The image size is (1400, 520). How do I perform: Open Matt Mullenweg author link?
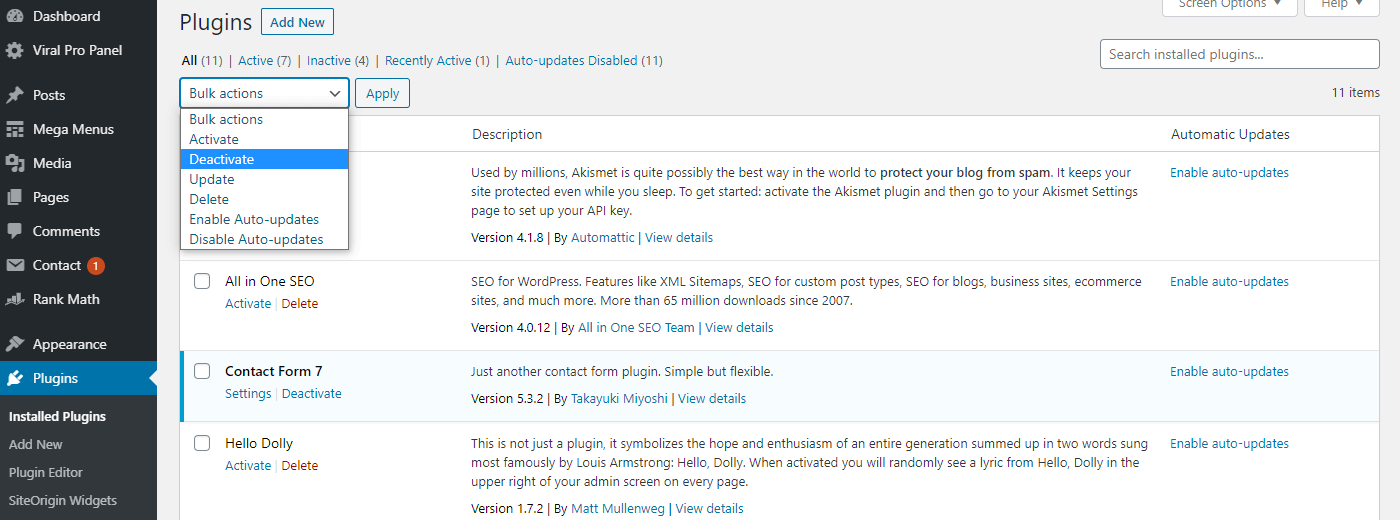618,508
